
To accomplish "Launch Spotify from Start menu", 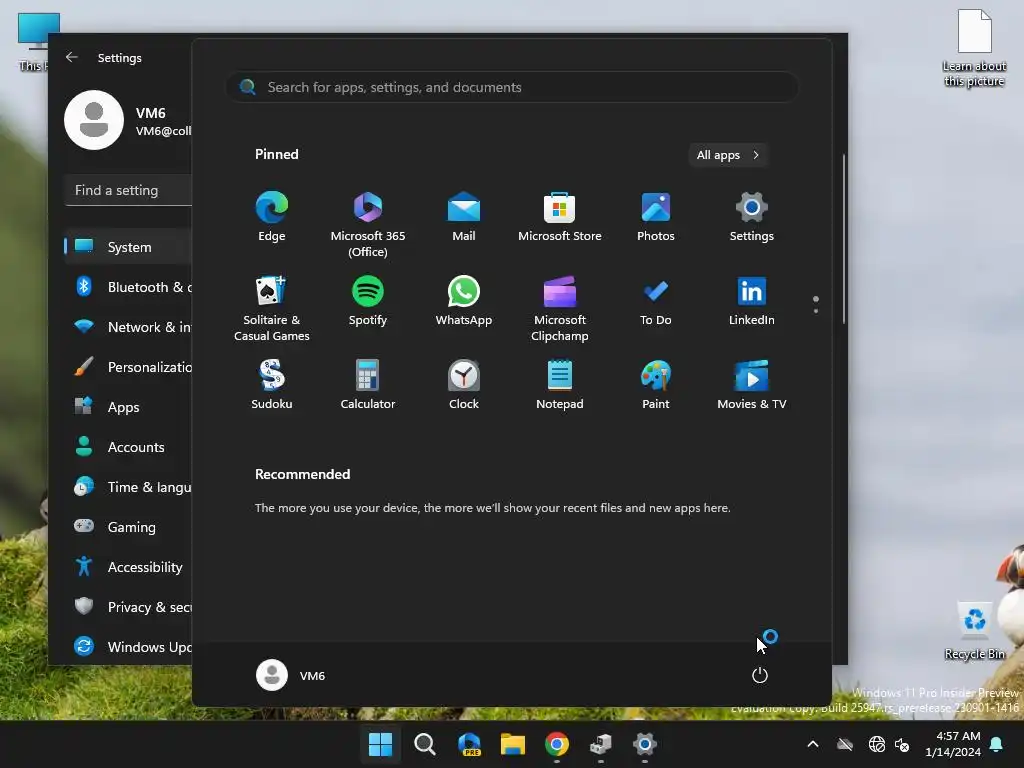I will tap(368, 301).
